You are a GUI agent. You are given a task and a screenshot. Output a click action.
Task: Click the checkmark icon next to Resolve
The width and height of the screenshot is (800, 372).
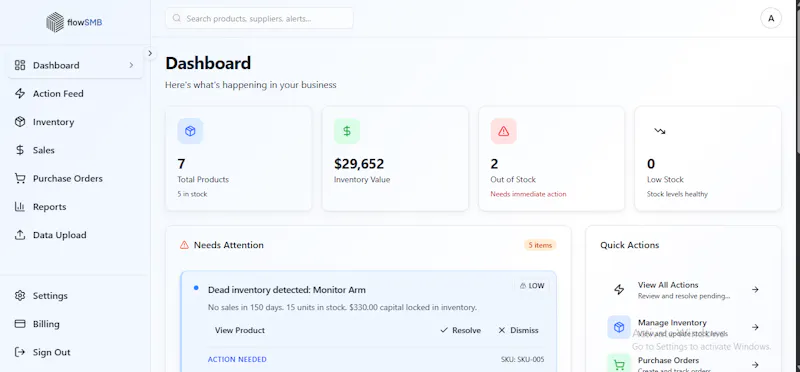tap(444, 330)
